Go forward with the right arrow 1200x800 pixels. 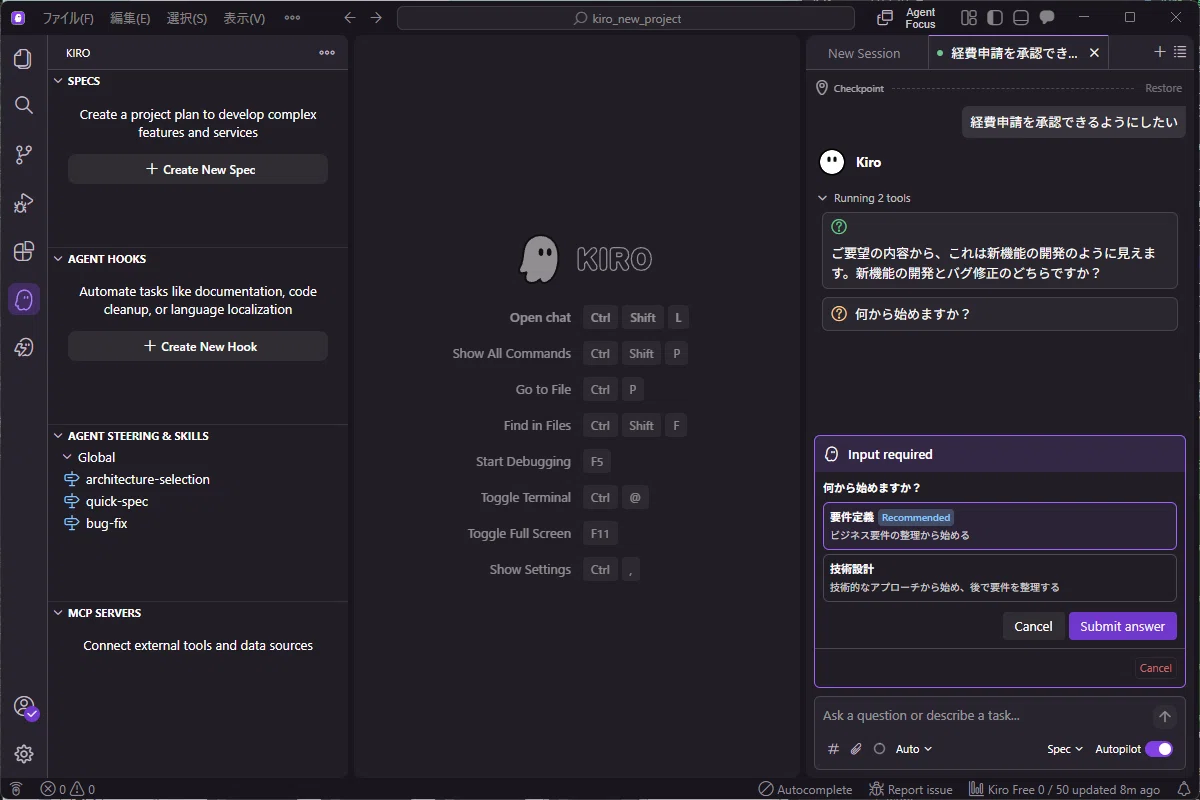[376, 18]
